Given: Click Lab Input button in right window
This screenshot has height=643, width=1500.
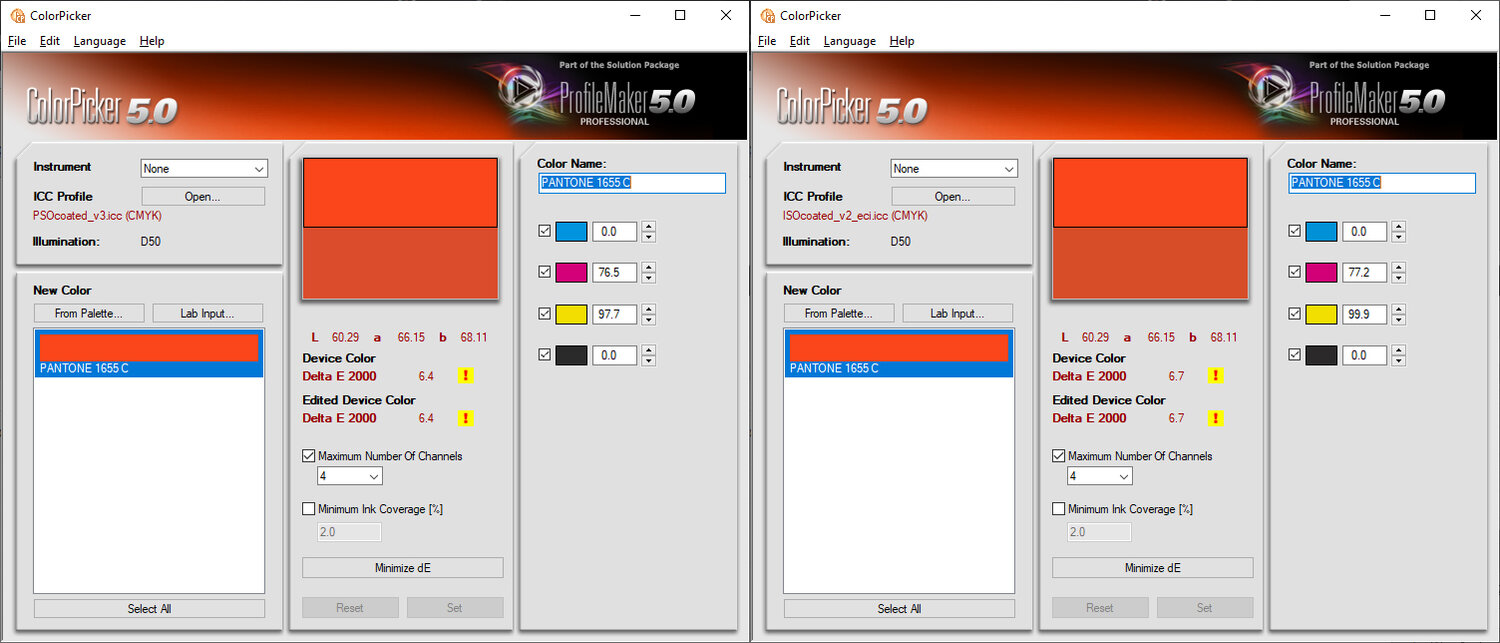Looking at the screenshot, I should coord(958,314).
